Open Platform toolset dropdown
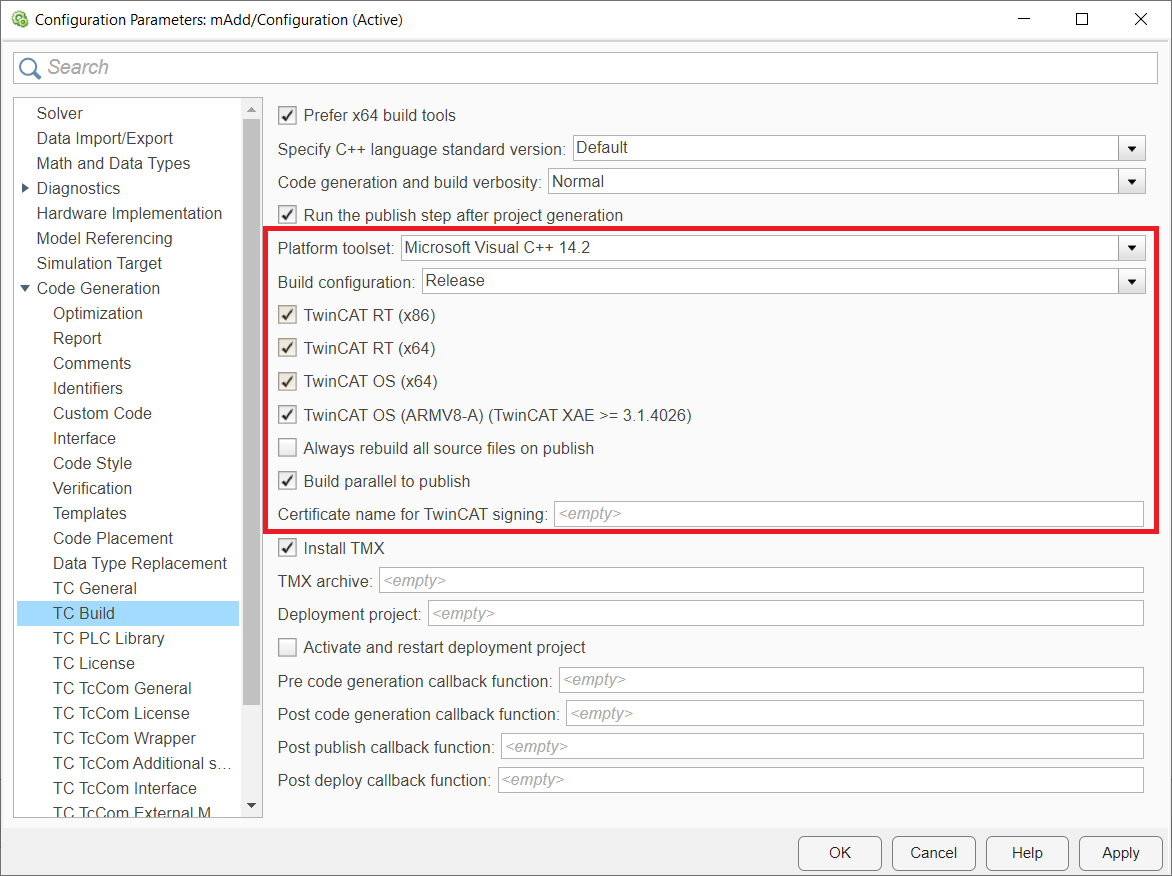Screen dimensions: 1172x876 tap(1132, 247)
